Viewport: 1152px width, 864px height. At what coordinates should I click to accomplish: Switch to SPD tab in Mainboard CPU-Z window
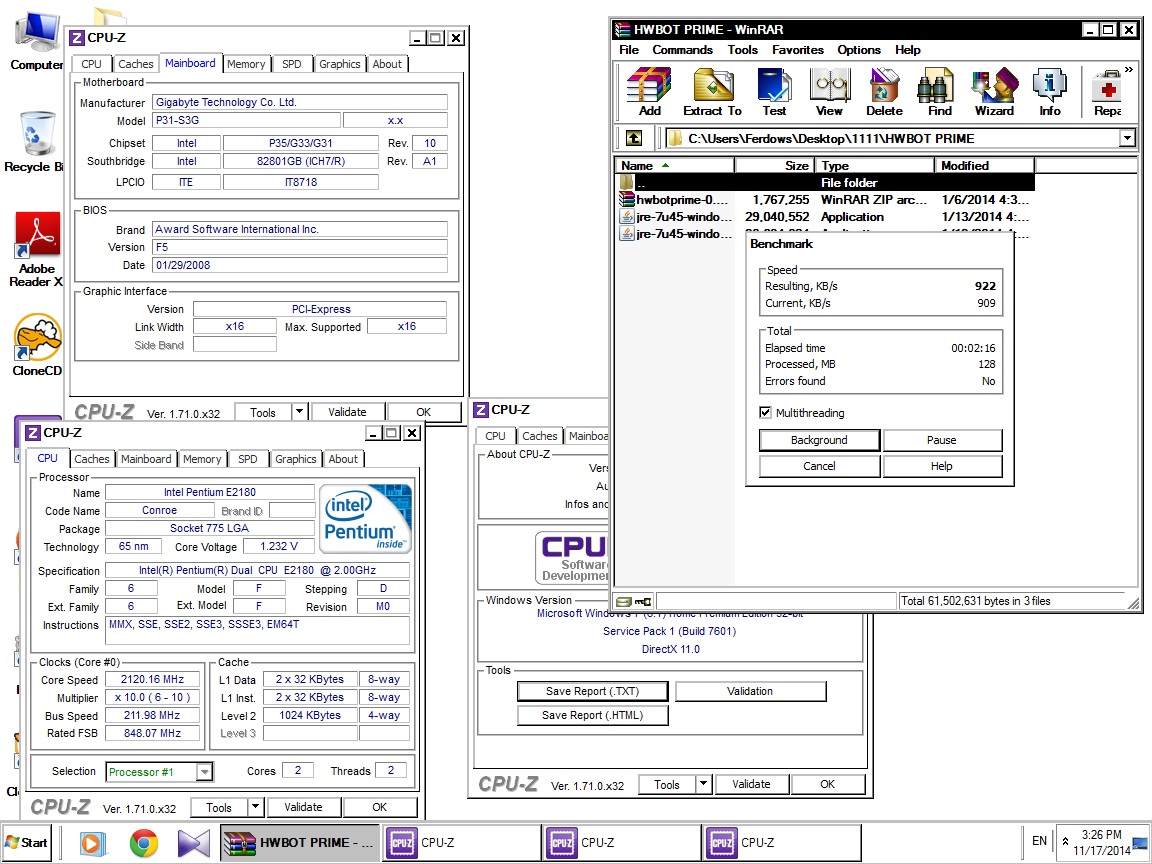[x=292, y=64]
